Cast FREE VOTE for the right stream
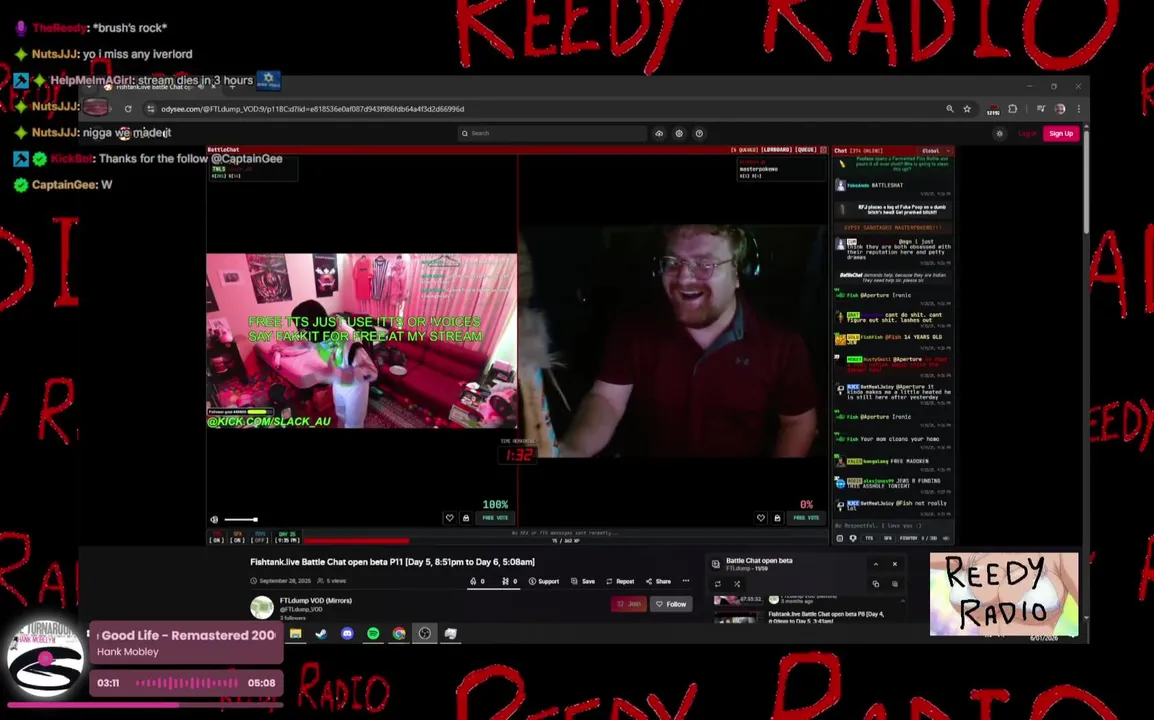Screen dimensions: 1154x720 tap(807, 518)
